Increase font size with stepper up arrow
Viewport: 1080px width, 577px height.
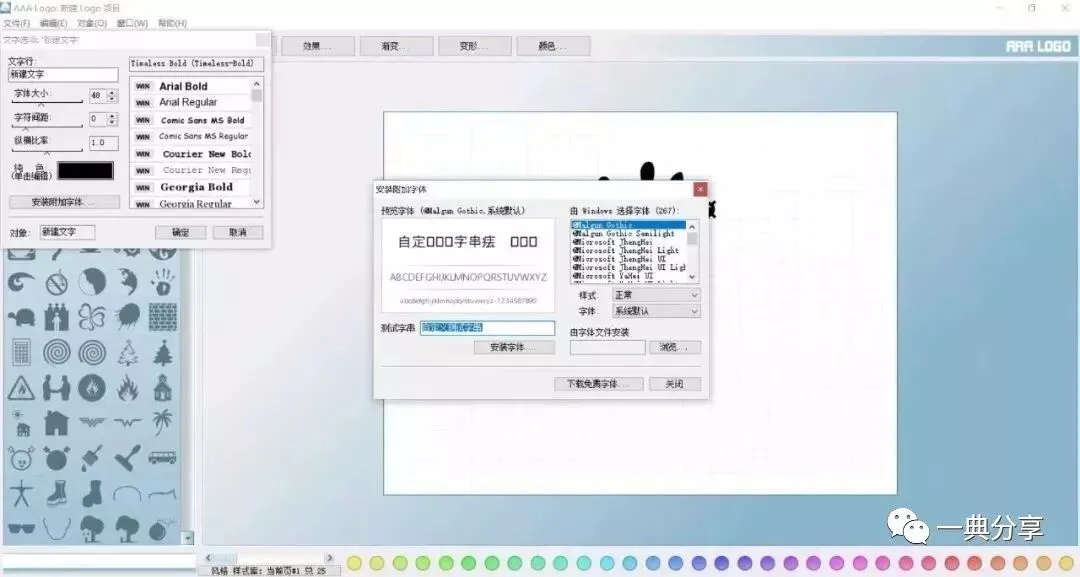[x=112, y=92]
